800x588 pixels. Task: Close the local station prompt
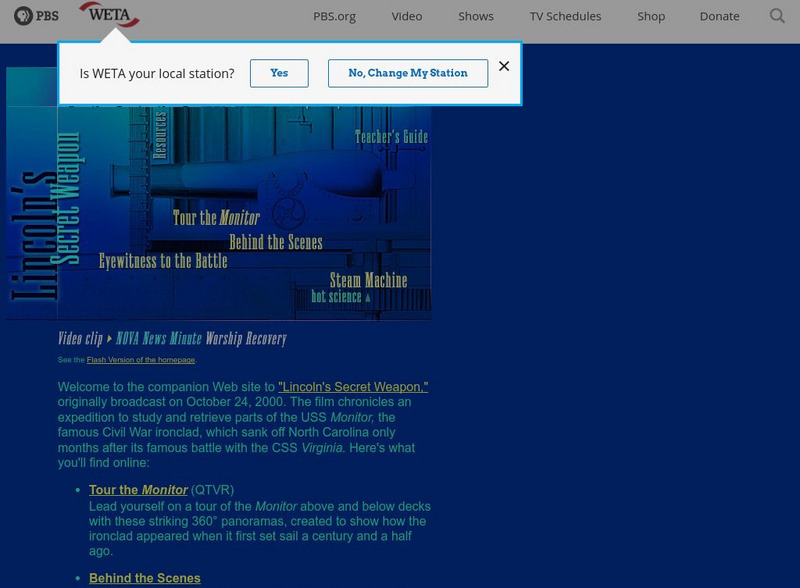[504, 66]
